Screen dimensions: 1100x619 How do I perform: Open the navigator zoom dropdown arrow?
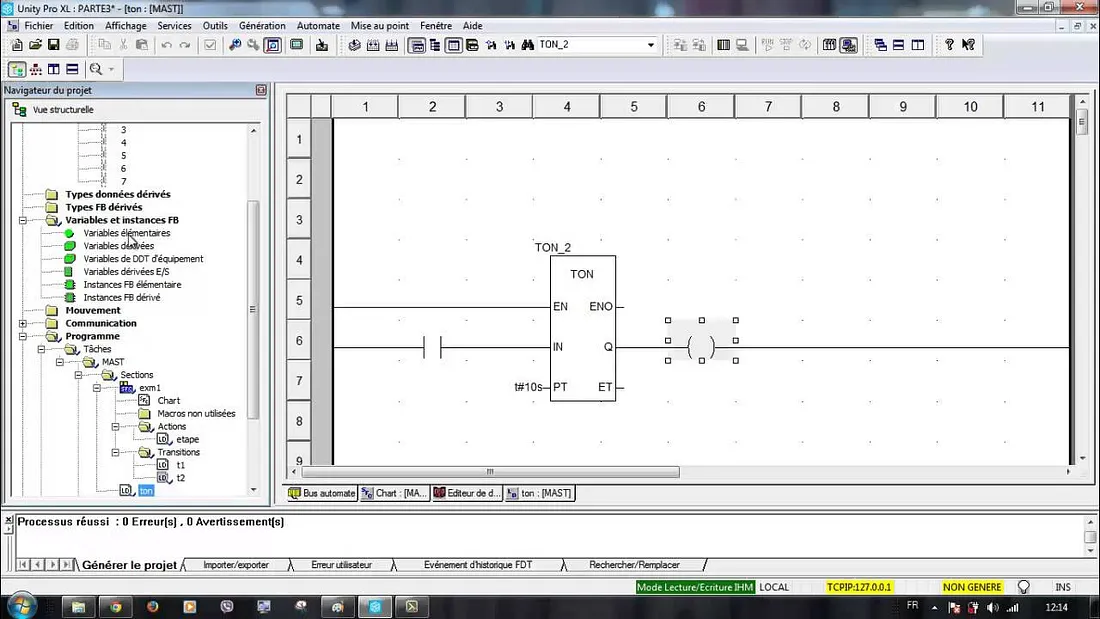tap(111, 69)
